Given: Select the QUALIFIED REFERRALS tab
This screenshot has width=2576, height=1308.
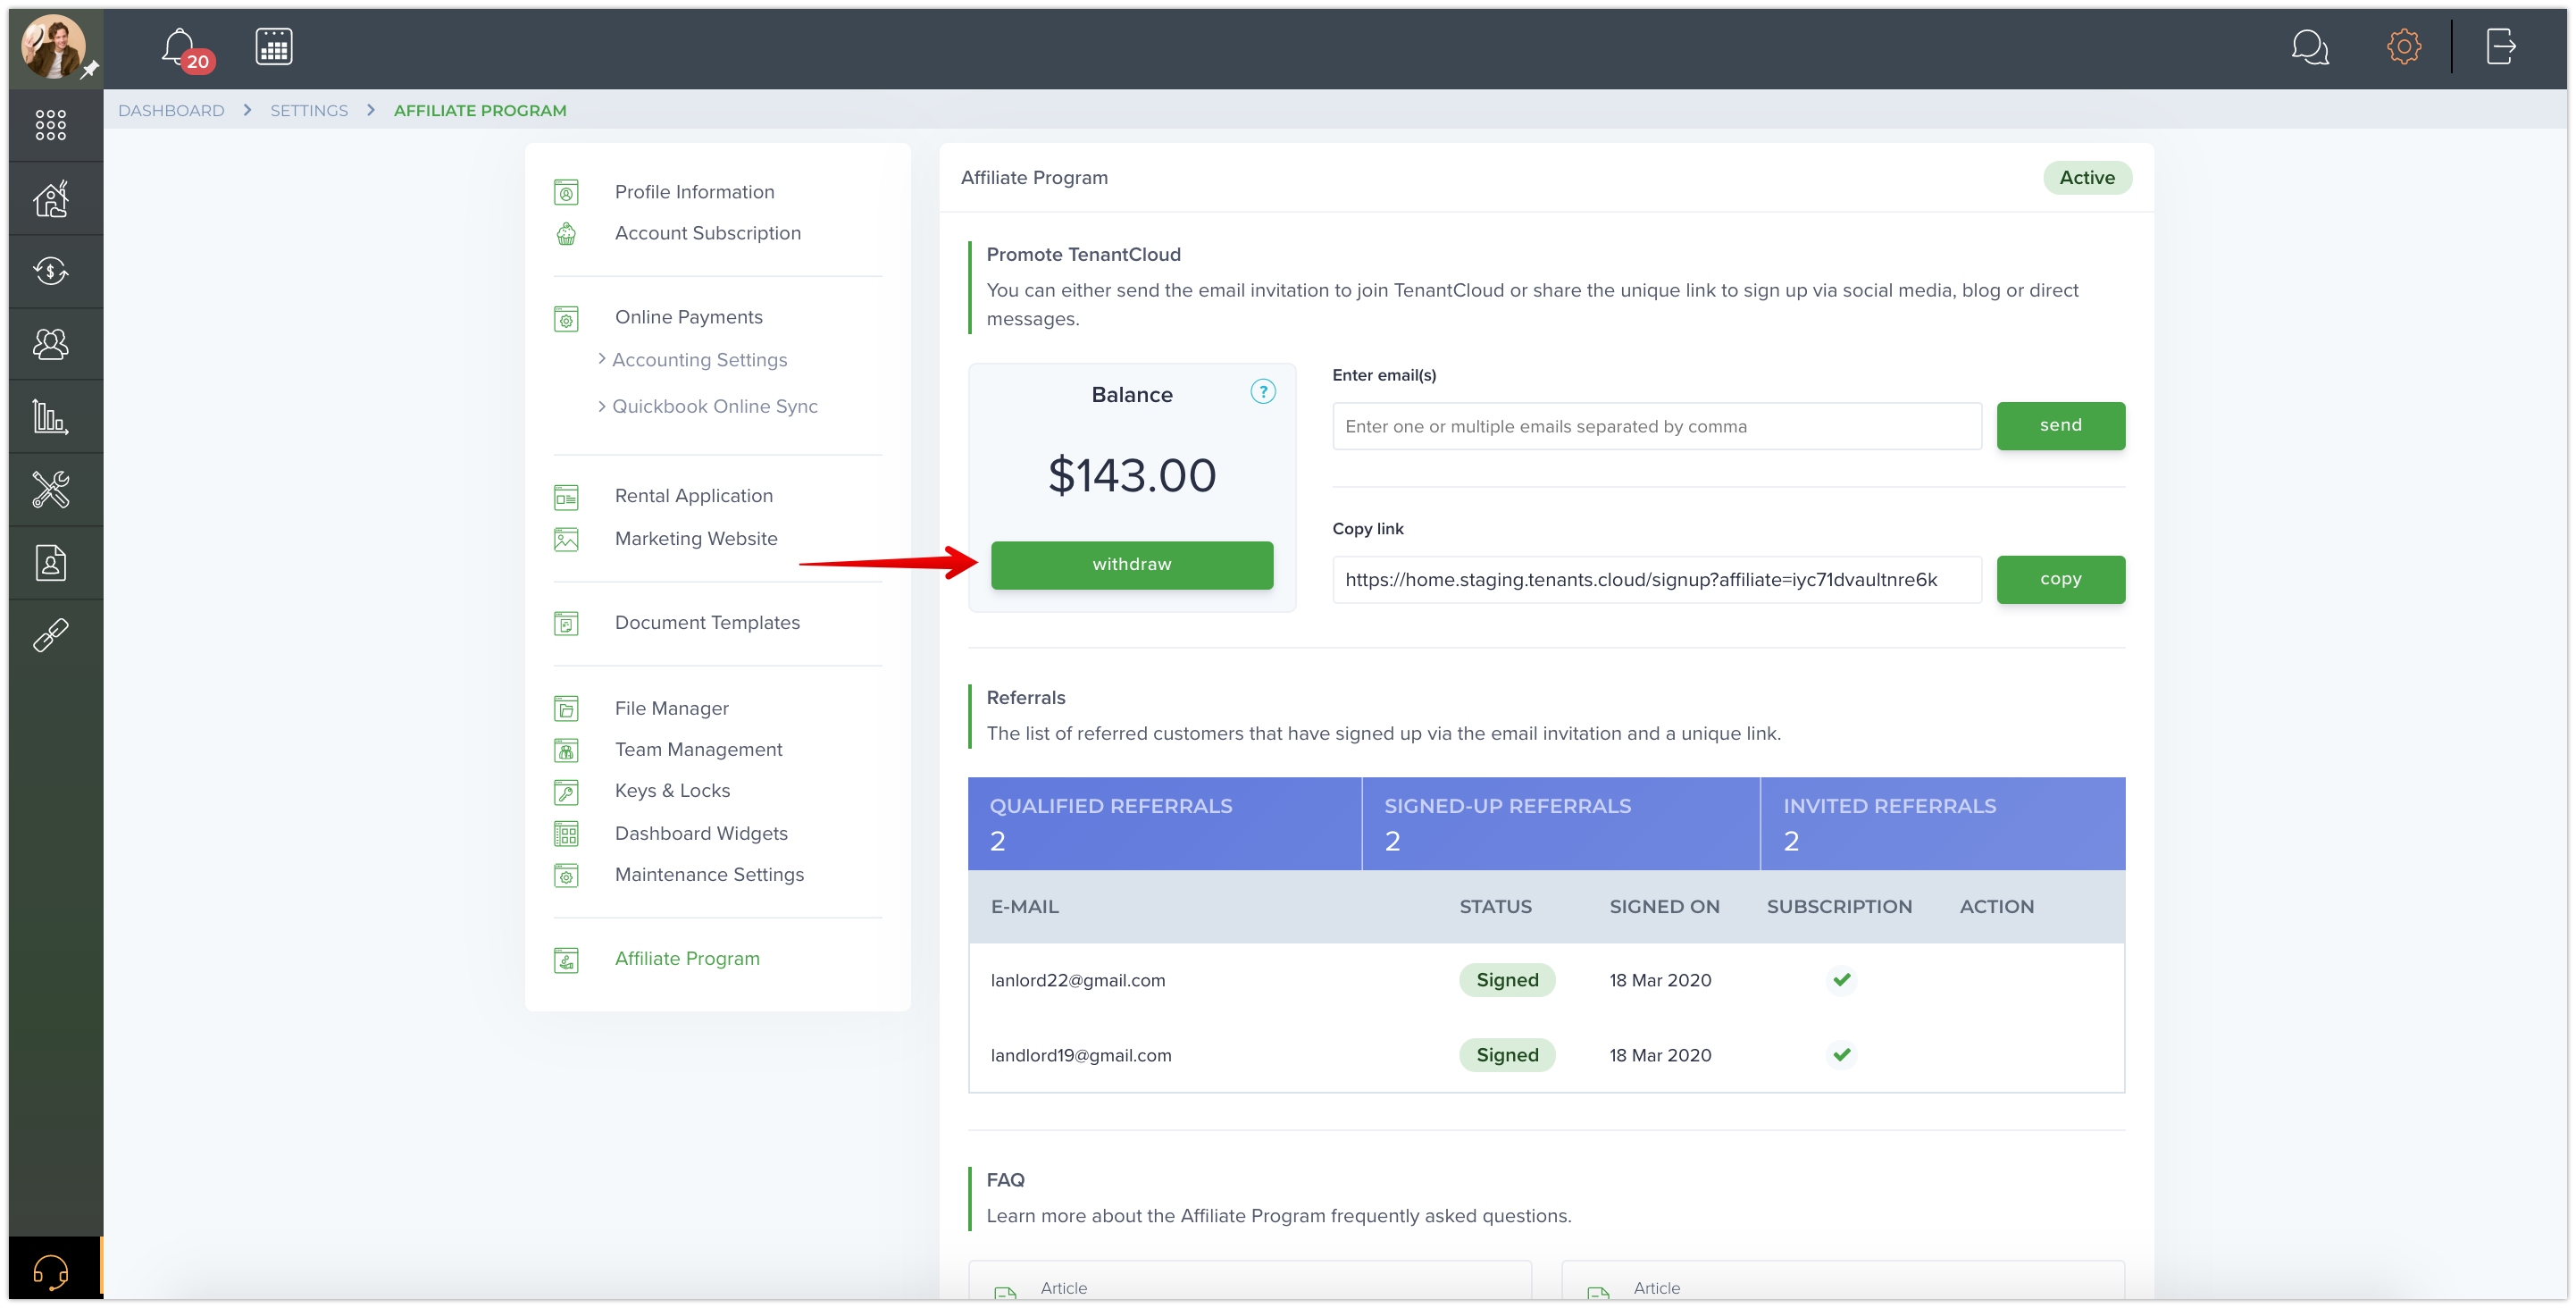Looking at the screenshot, I should tap(1164, 823).
